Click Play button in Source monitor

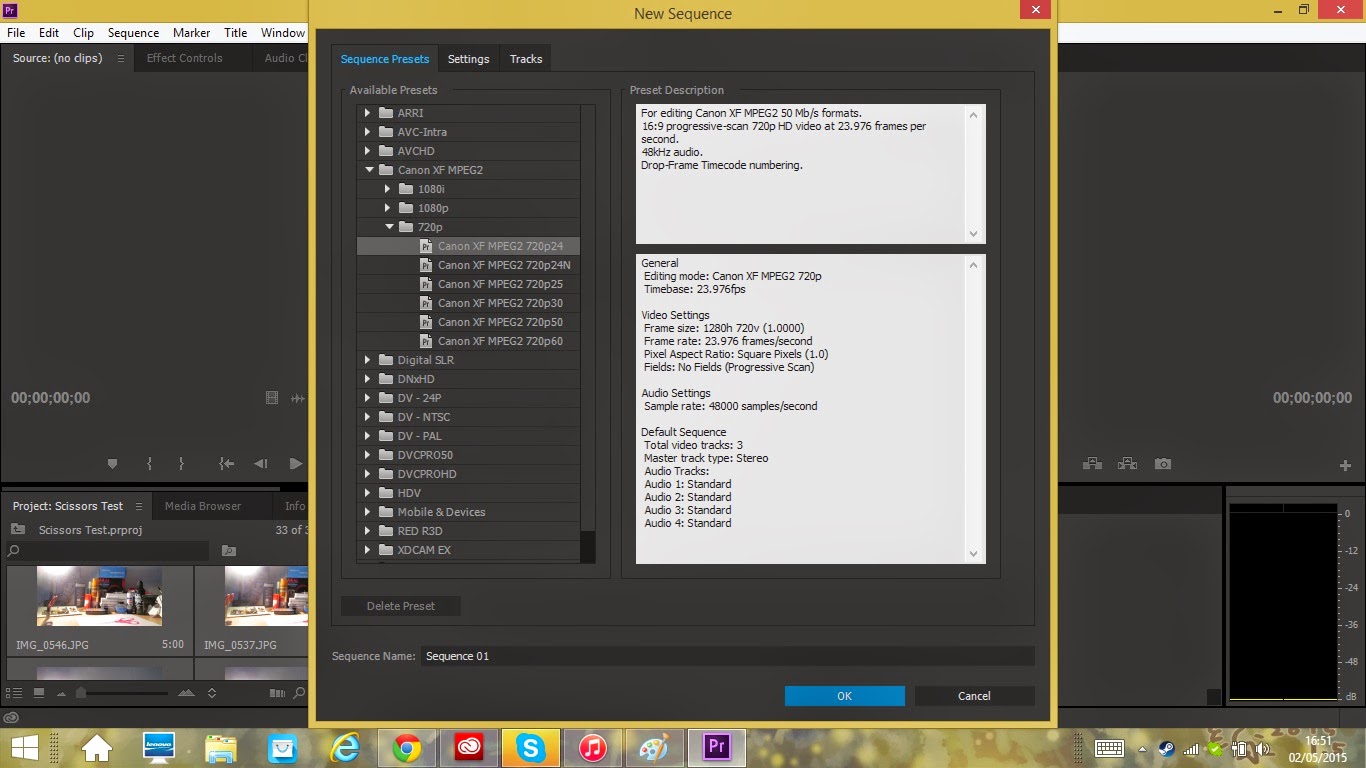pyautogui.click(x=295, y=464)
